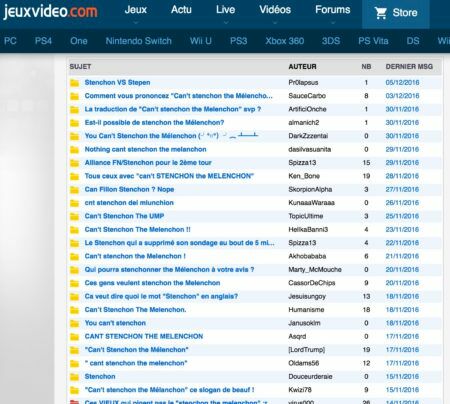Open last message date 05/12/2016
450x404 pixels.
(402, 83)
